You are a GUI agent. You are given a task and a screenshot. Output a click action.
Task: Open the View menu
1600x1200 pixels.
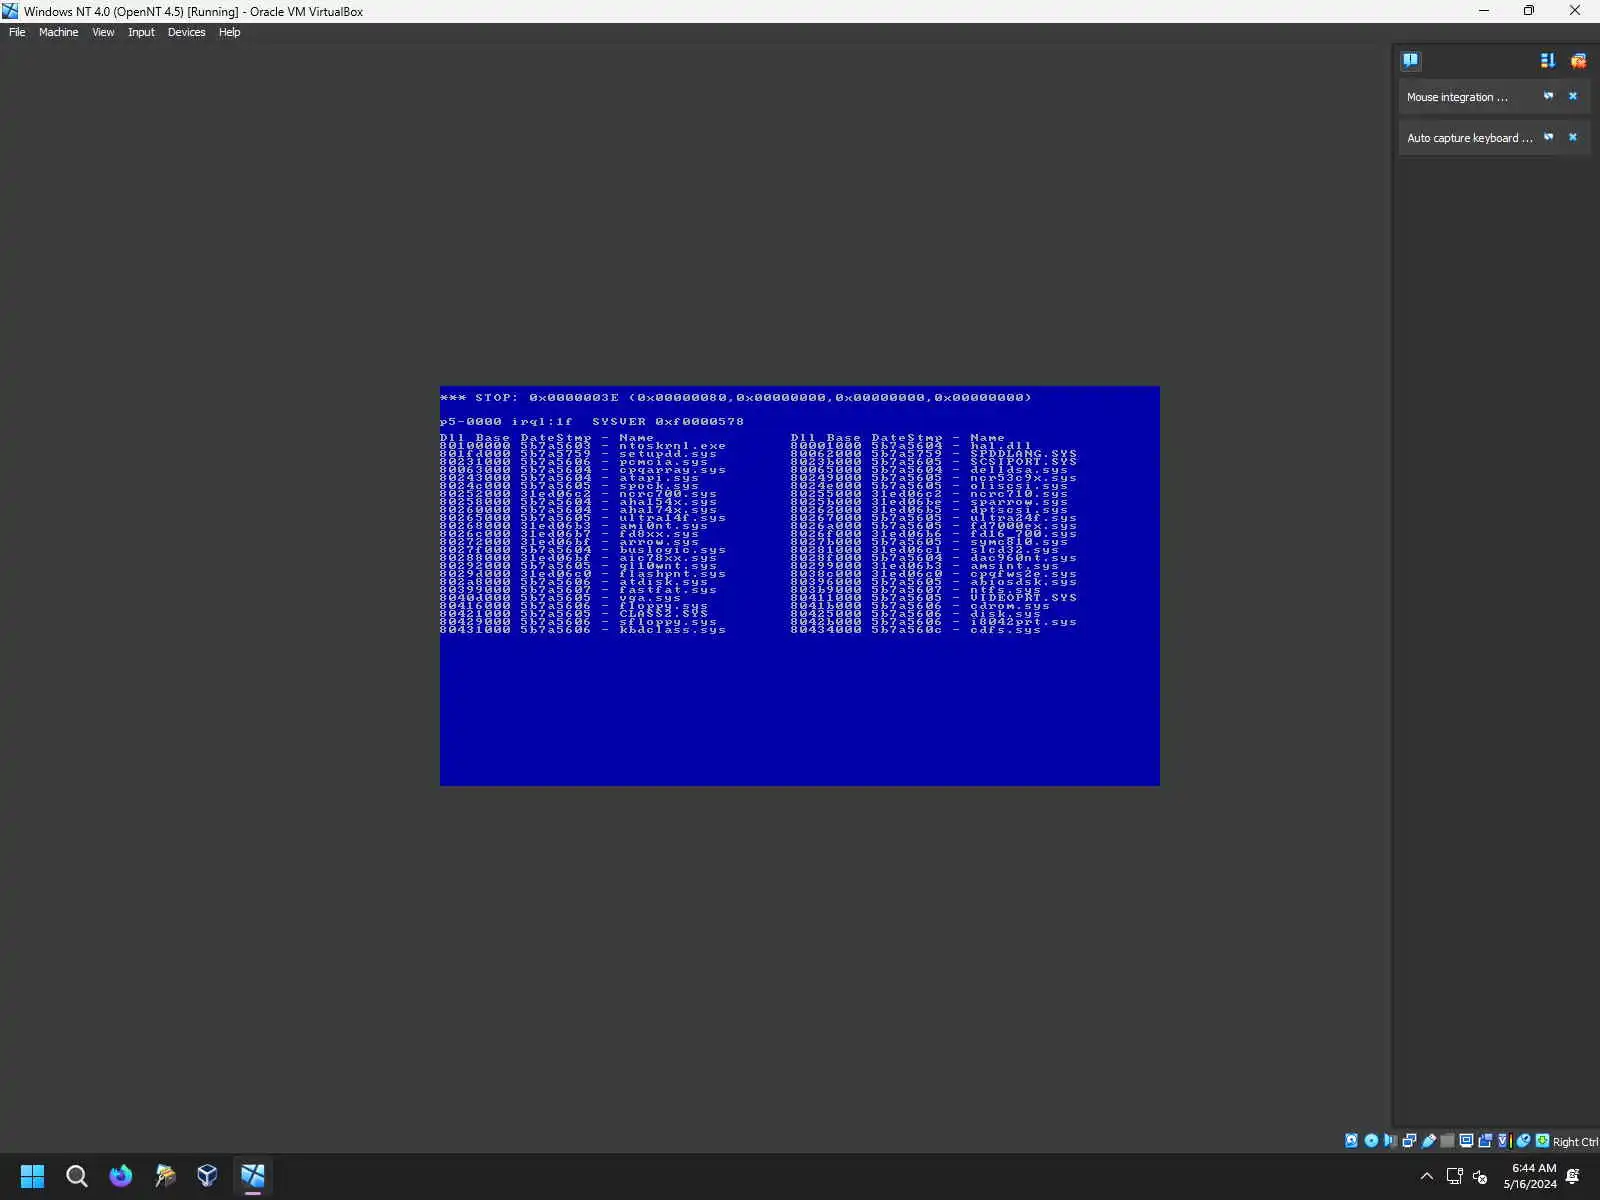pos(103,32)
